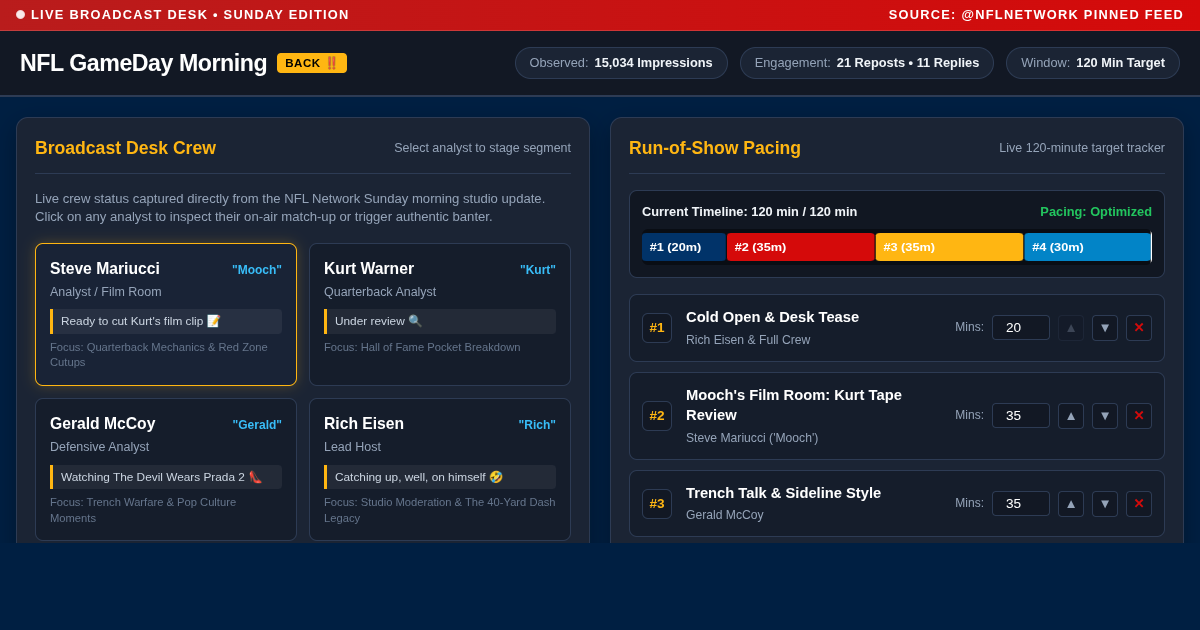Click the "Gerald" nickname tag
This screenshot has width=1200, height=630.
257,425
